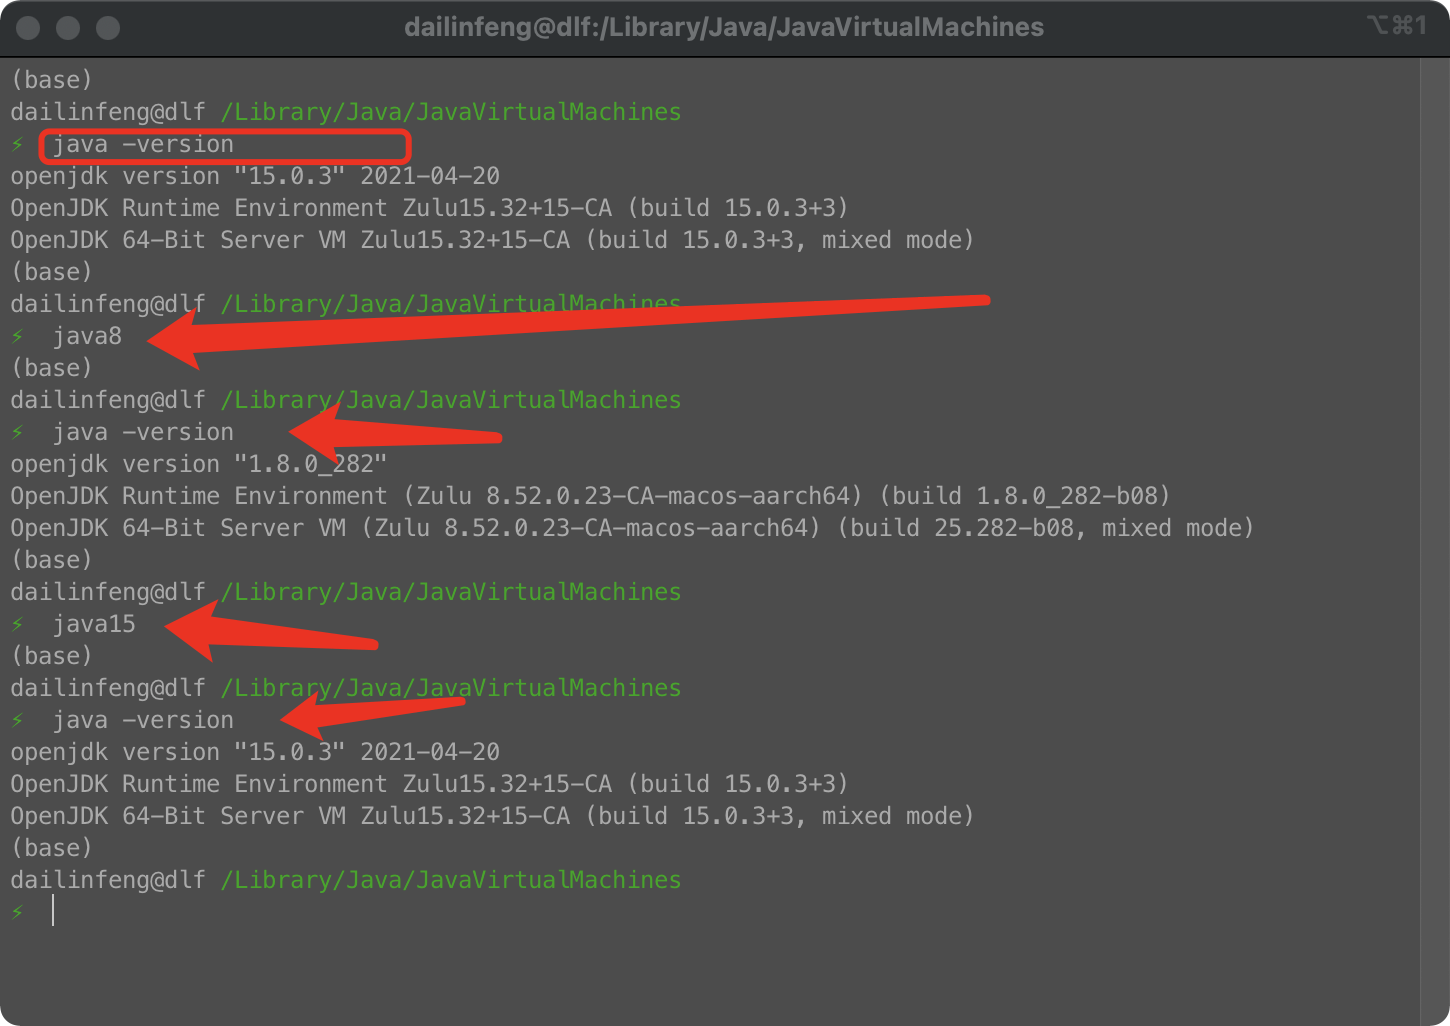1450x1026 pixels.
Task: Click the line 'openjdk version "1.8.0_282"'
Action: tap(198, 464)
